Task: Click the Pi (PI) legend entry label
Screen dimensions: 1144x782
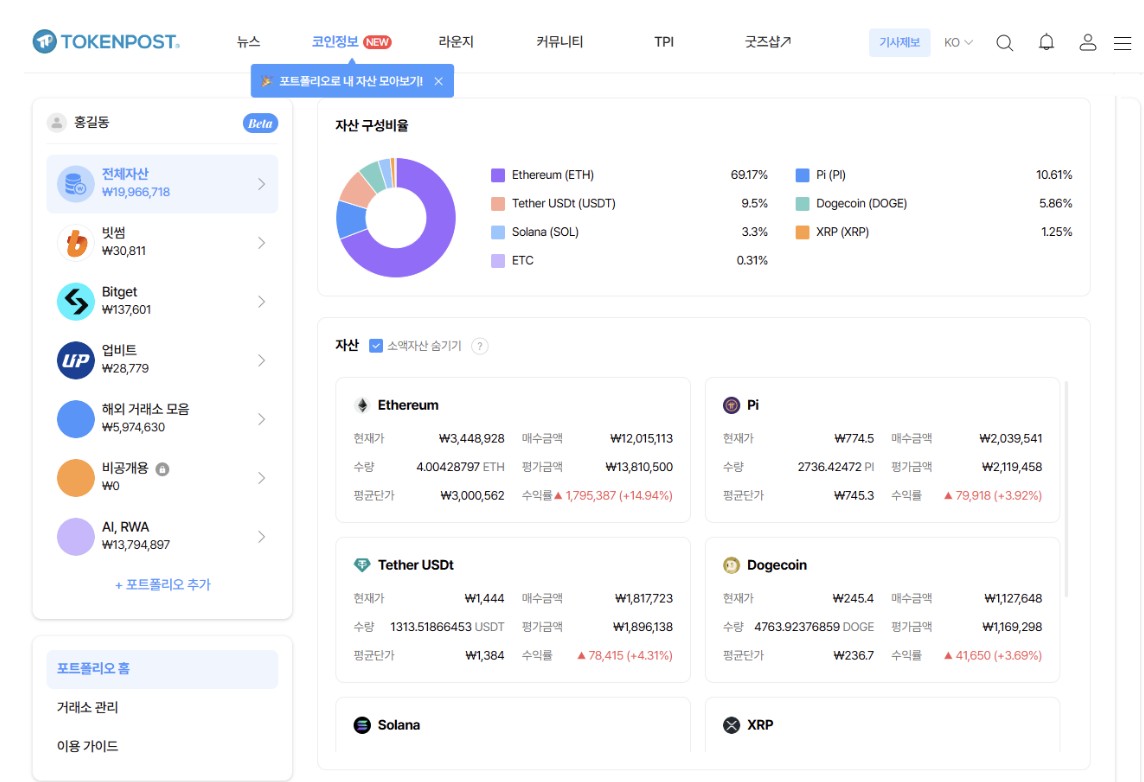Action: pyautogui.click(x=831, y=175)
